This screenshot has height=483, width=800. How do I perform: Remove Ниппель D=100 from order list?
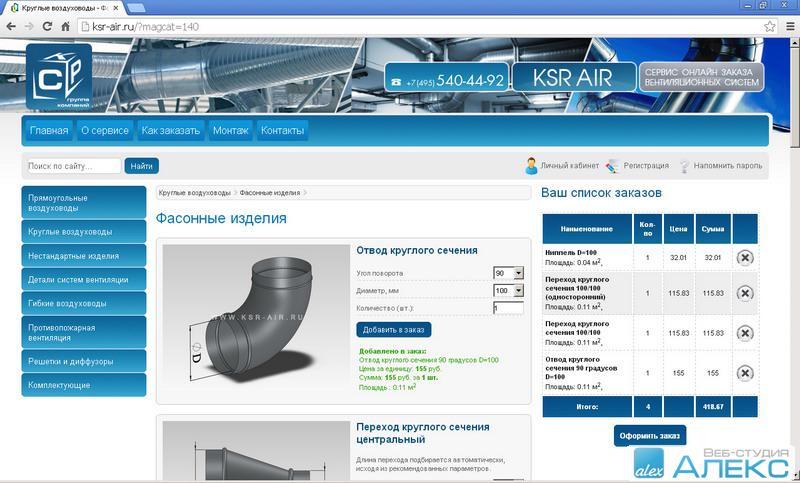(745, 258)
